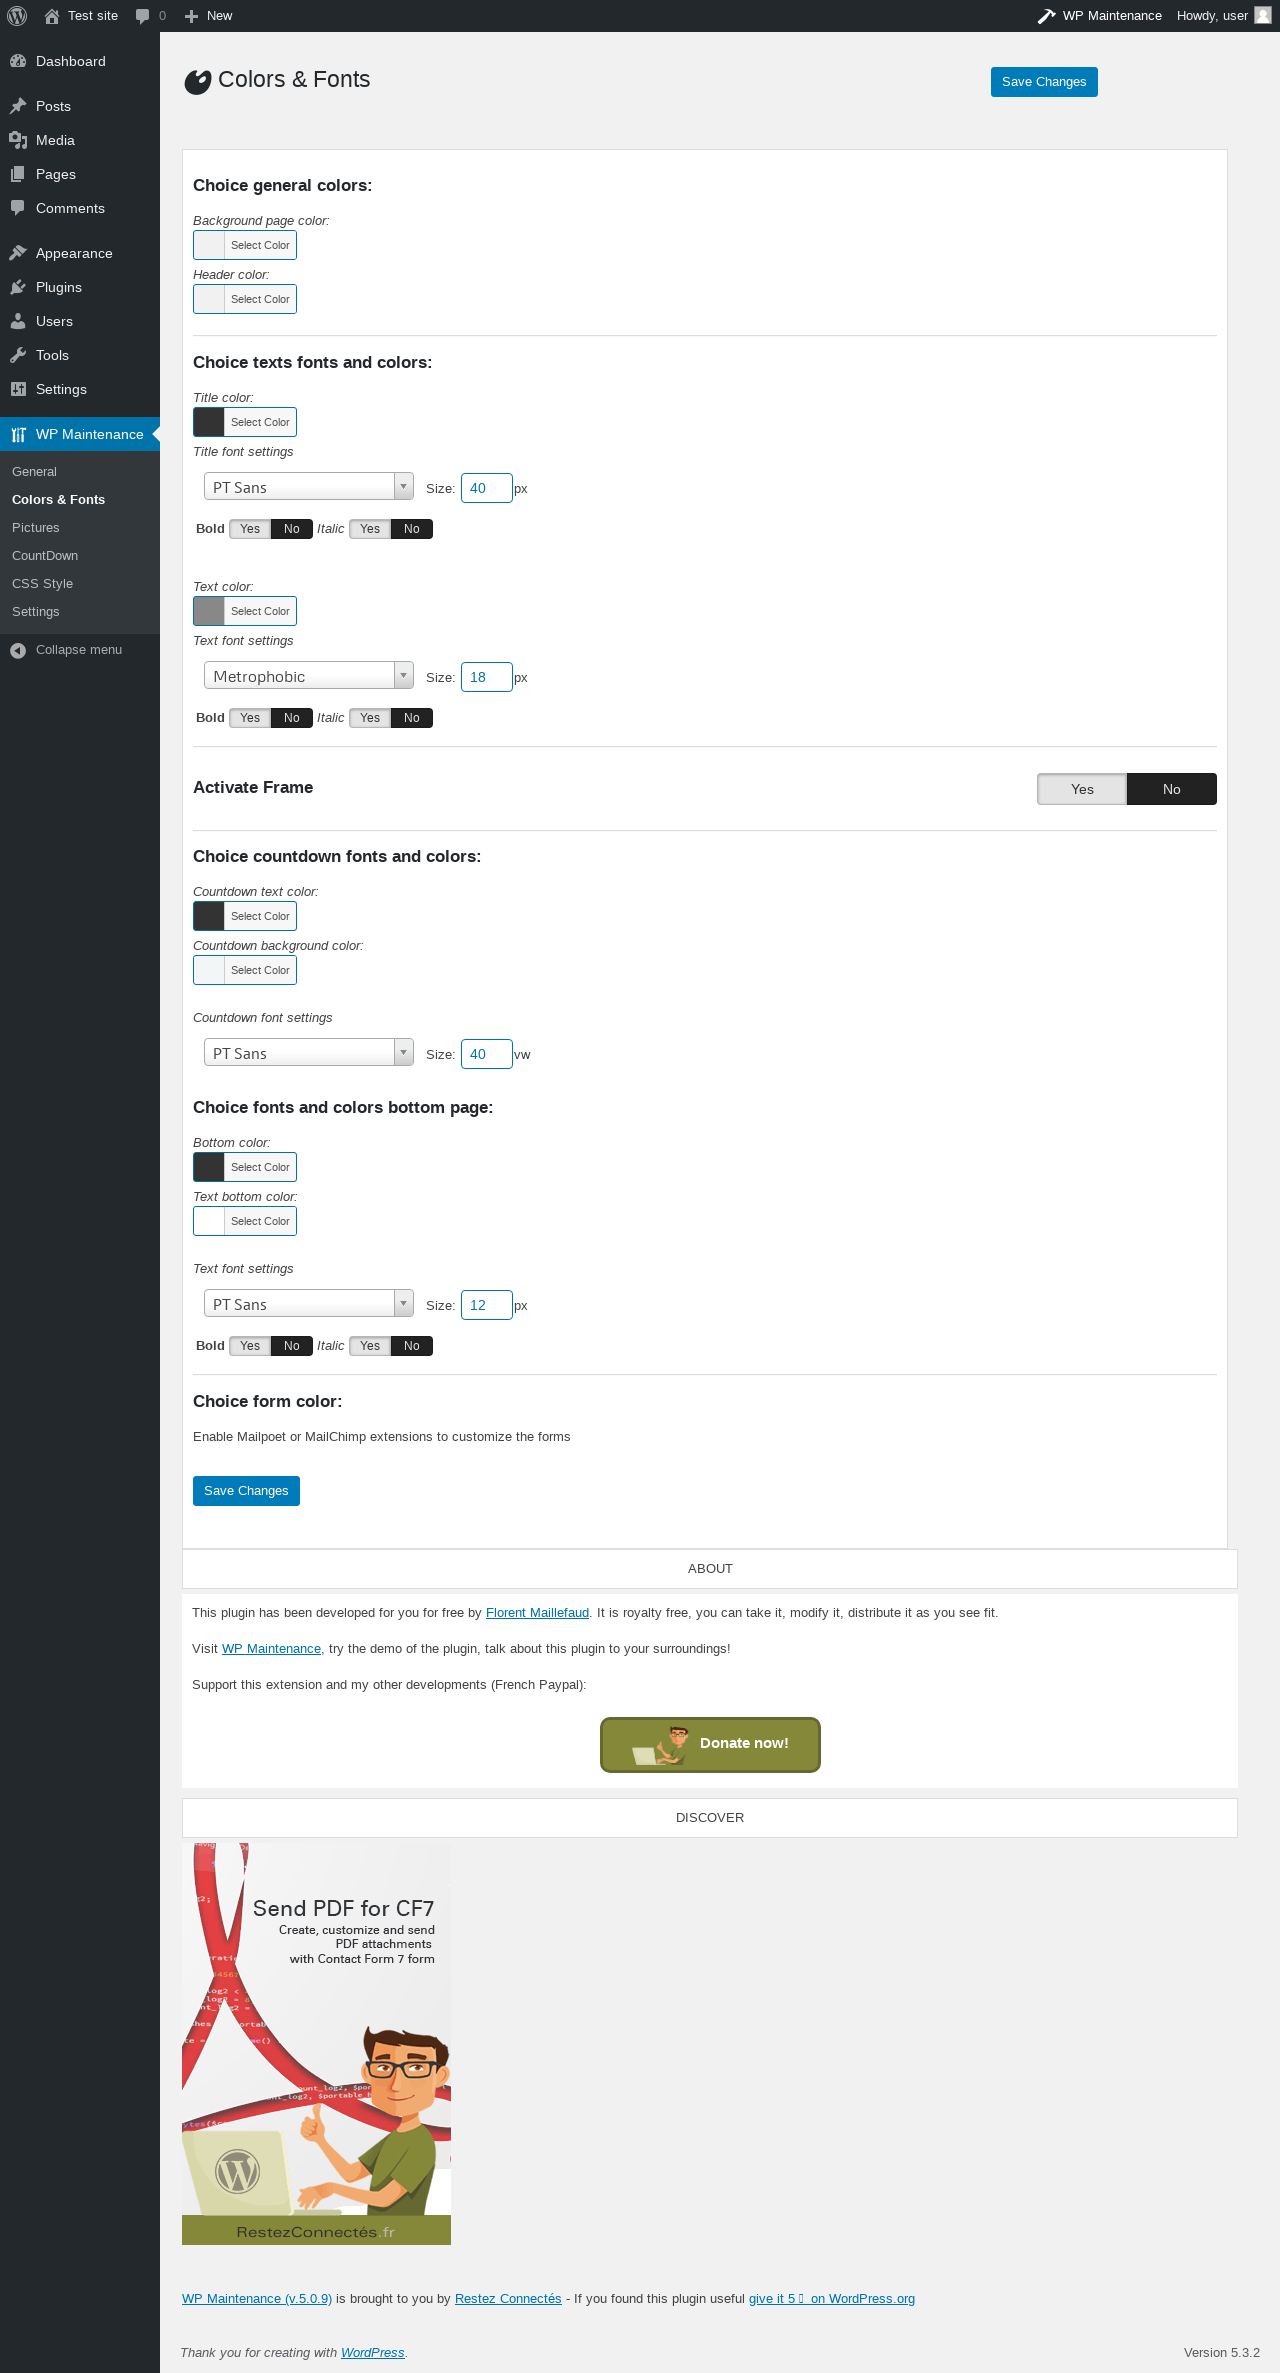Viewport: 1280px width, 2373px height.
Task: Click the comments bubble icon in admin bar
Action: 142,16
